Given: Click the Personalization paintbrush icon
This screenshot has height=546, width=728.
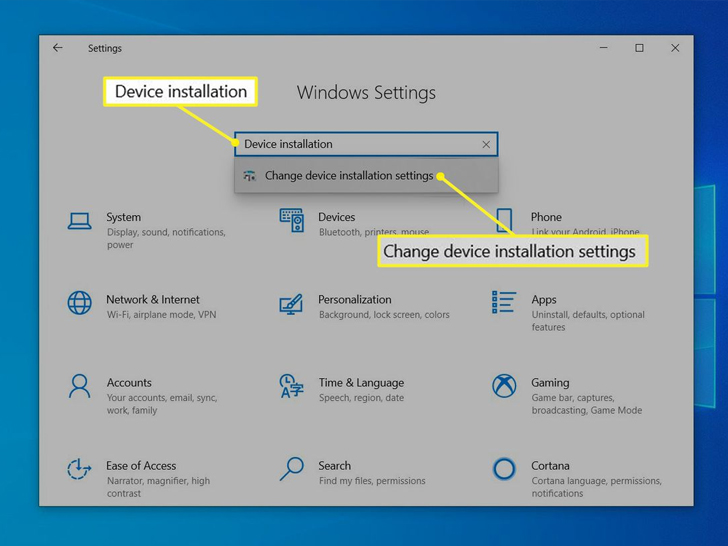Looking at the screenshot, I should (291, 304).
